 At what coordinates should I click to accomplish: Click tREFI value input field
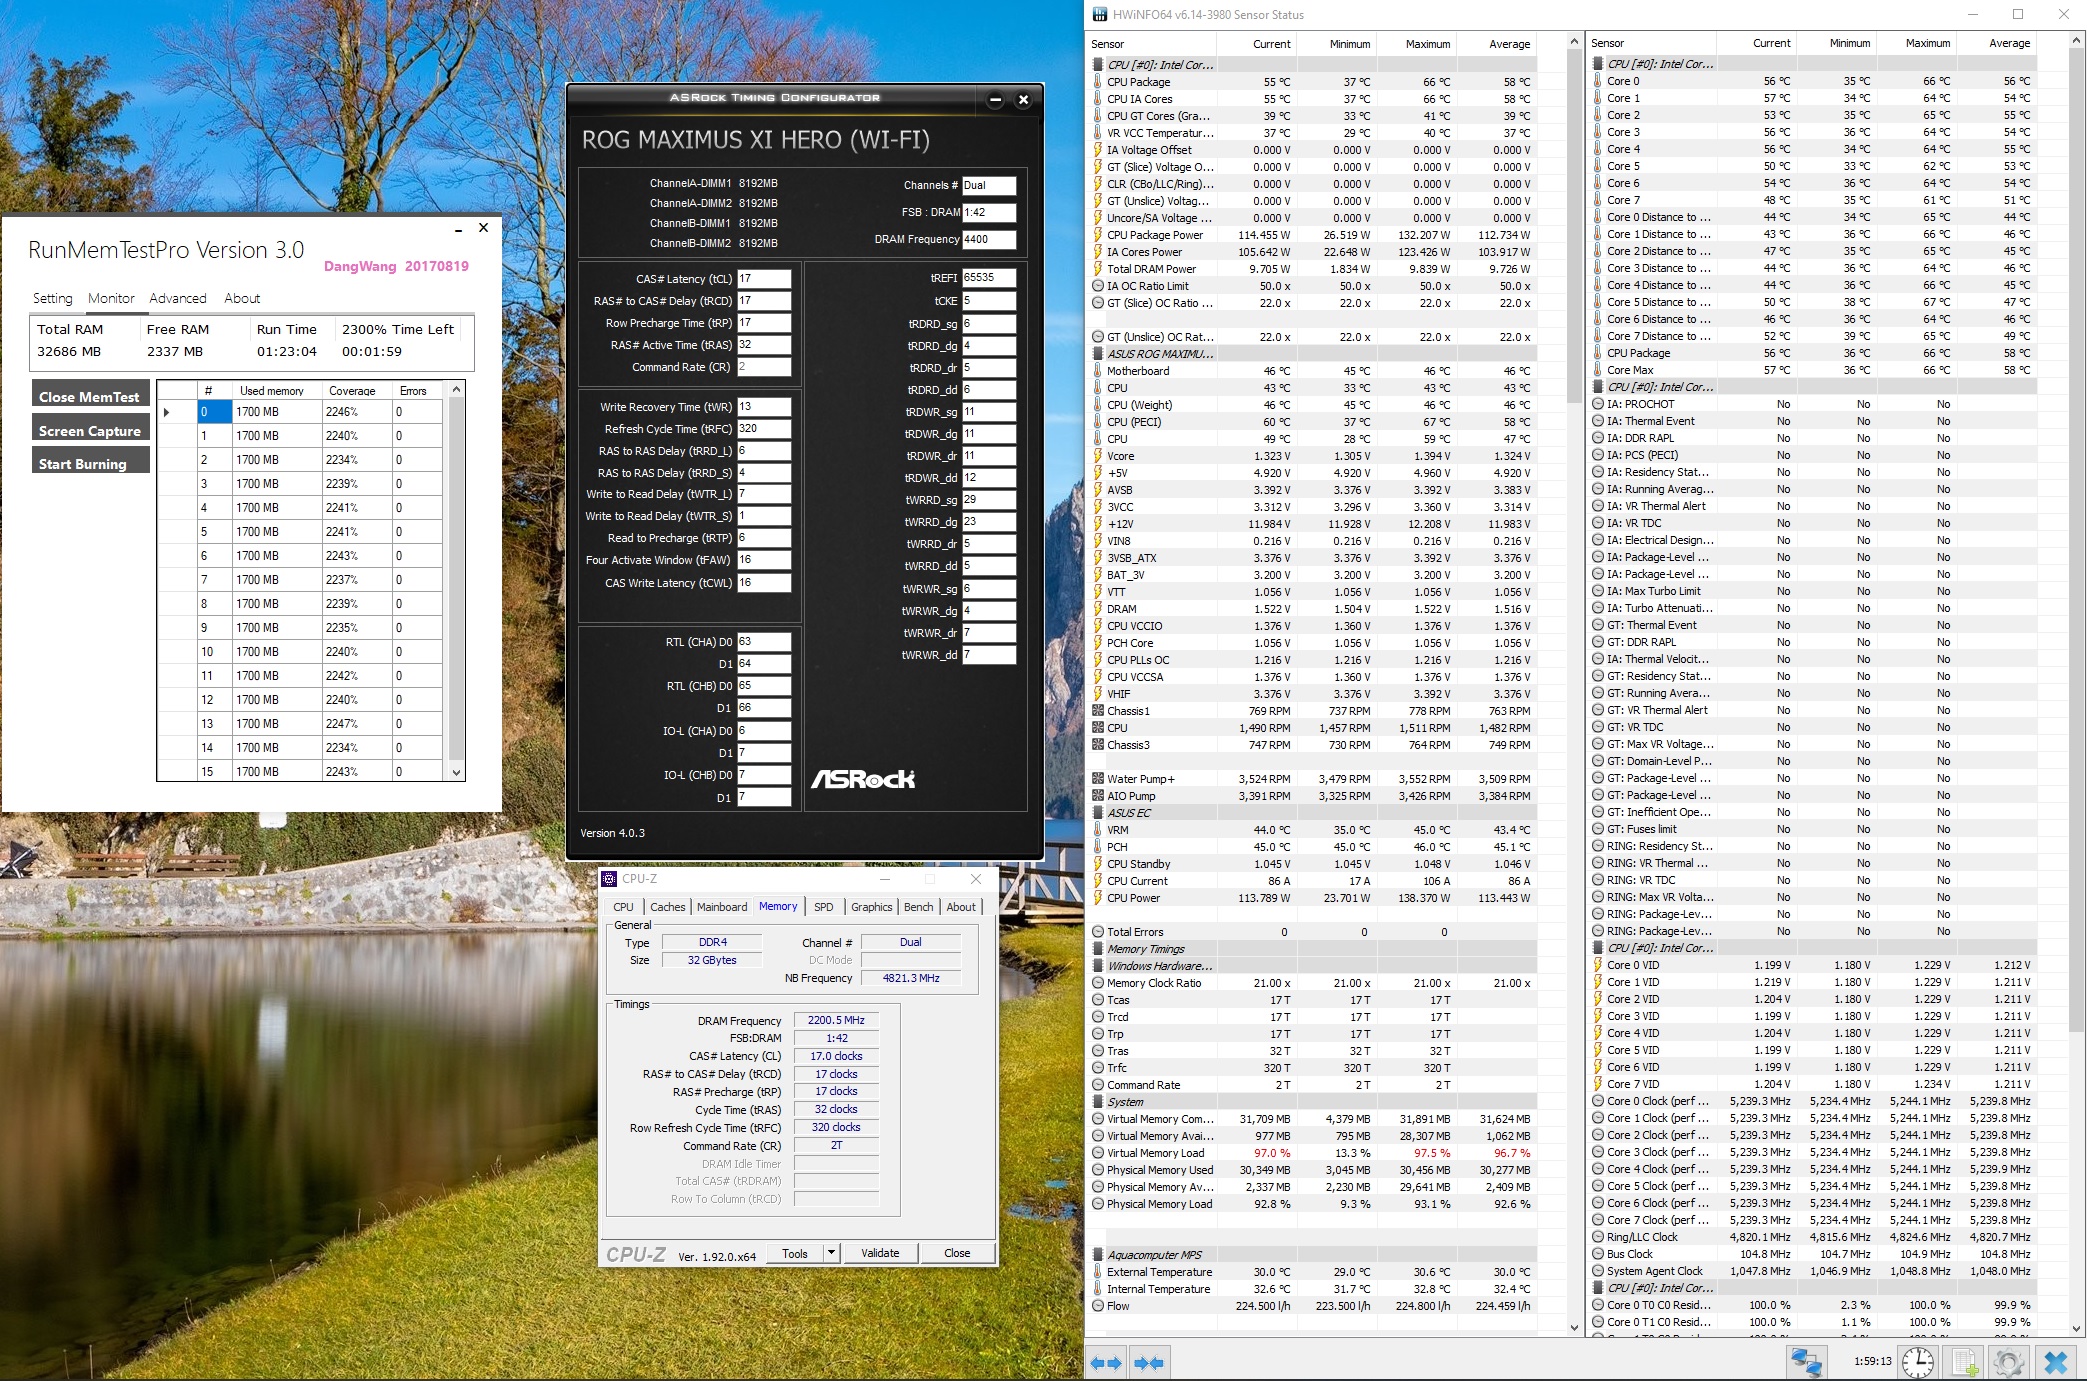click(x=989, y=278)
